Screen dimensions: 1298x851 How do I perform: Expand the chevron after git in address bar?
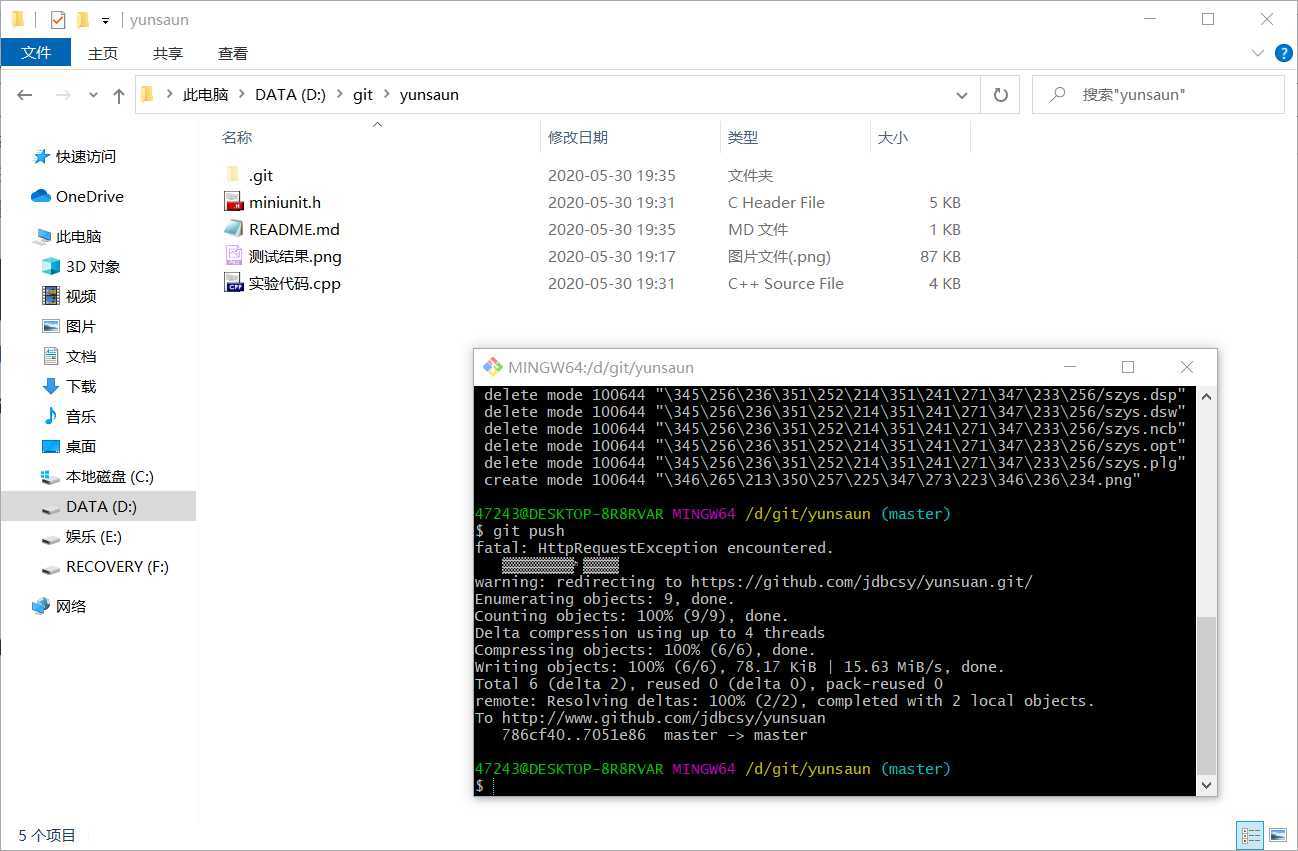coord(386,95)
